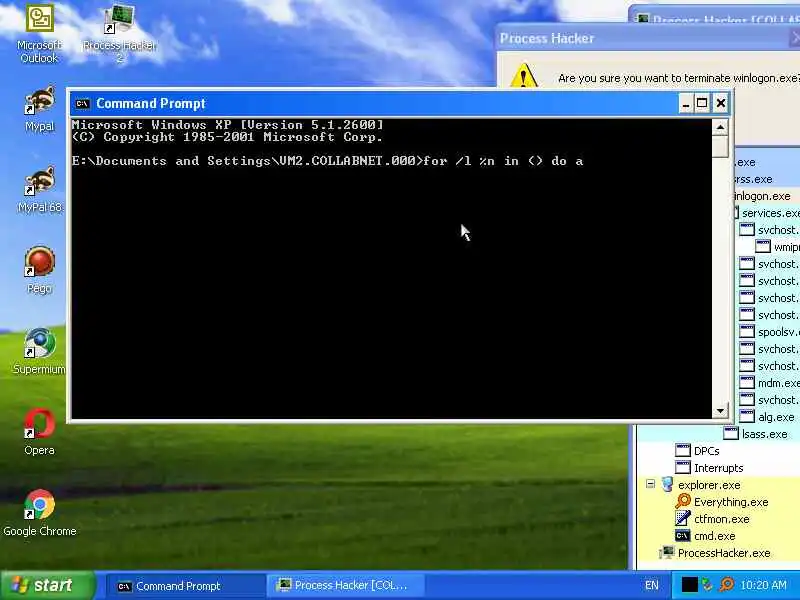Select the Pego desktop icon
The image size is (800, 600).
click(39, 270)
